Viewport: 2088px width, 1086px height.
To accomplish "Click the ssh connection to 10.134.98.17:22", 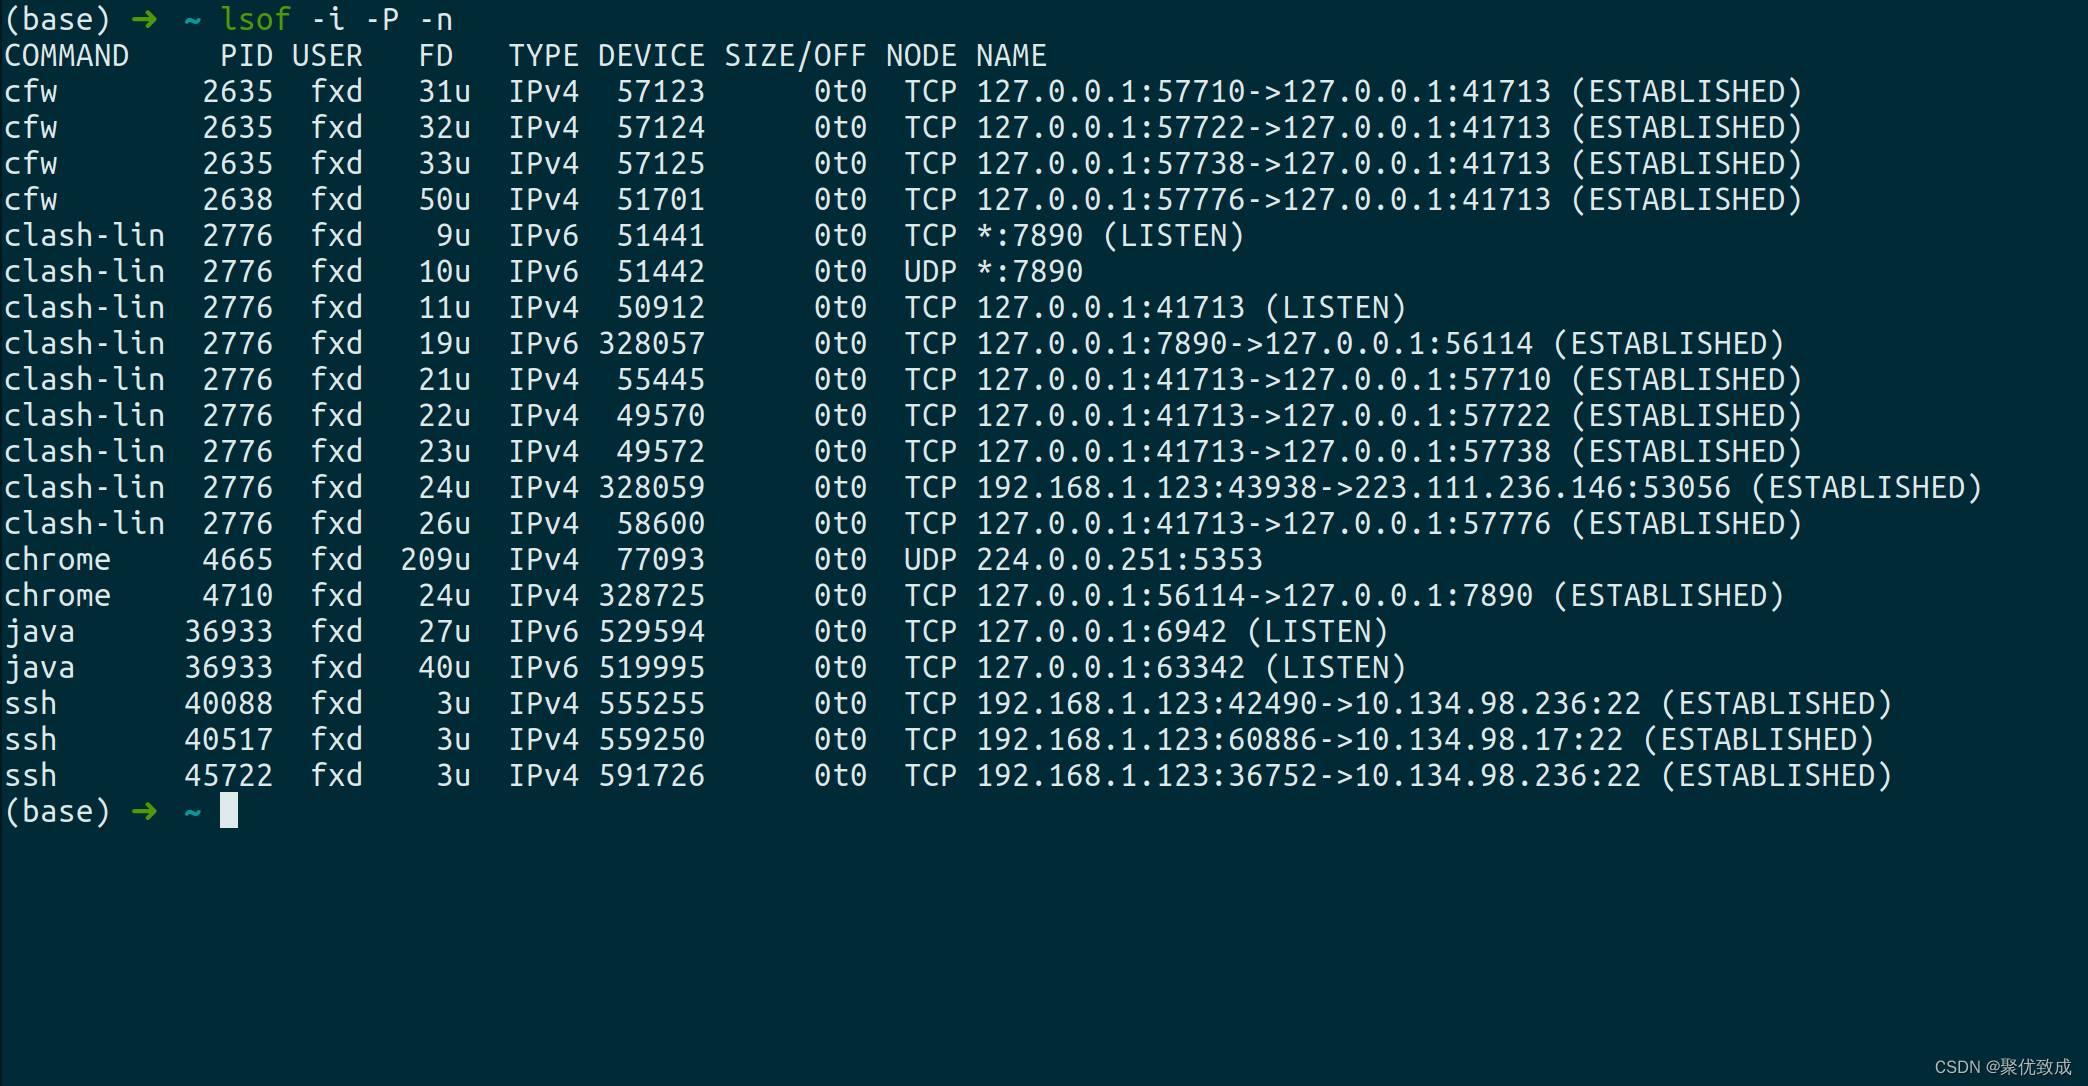I will [x=1425, y=740].
